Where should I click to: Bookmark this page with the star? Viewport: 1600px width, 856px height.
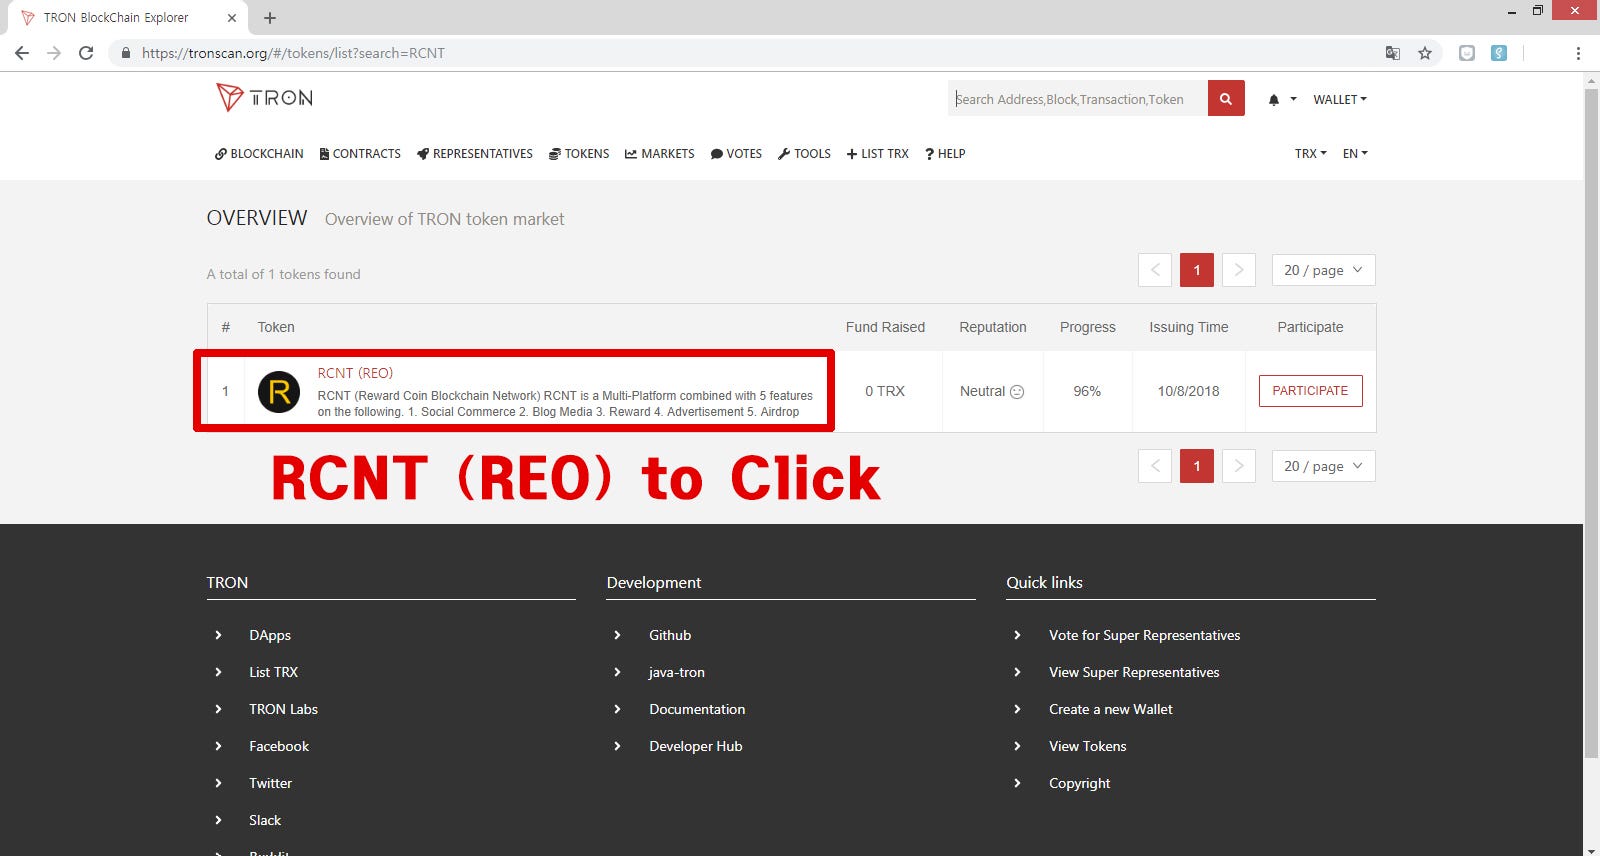[x=1425, y=53]
